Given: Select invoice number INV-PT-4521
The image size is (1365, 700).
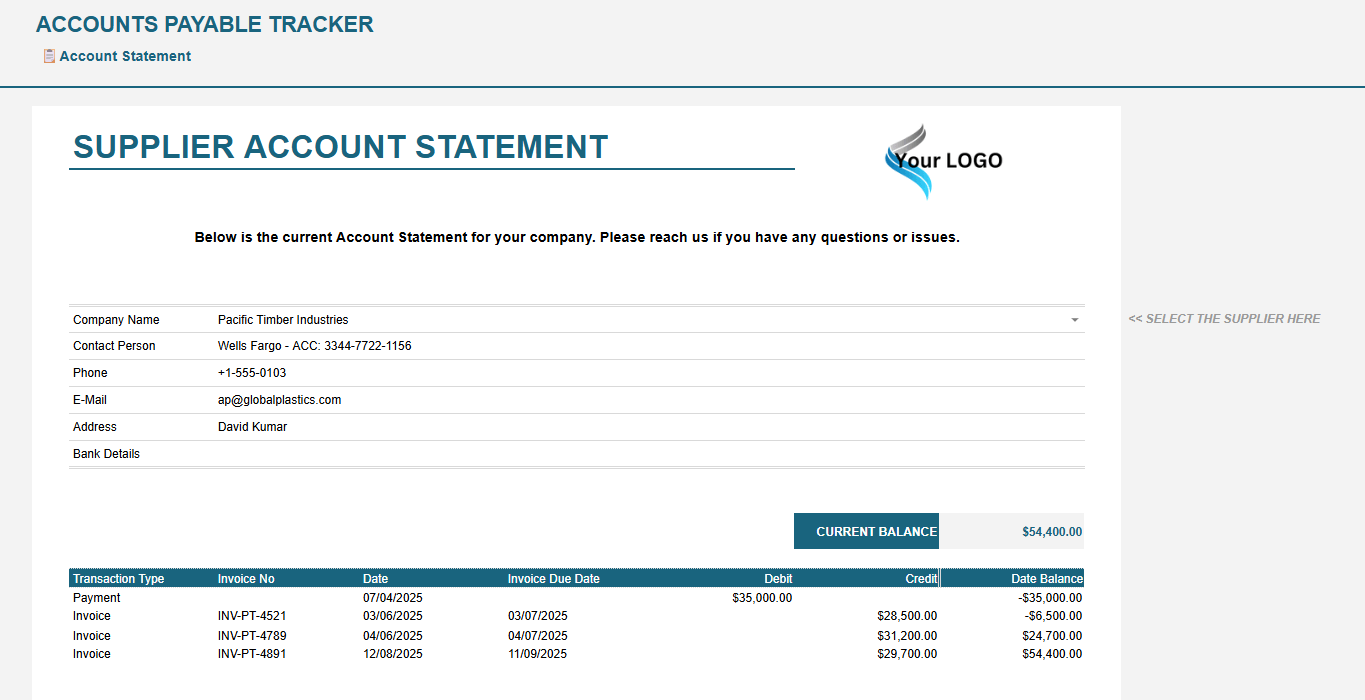Looking at the screenshot, I should pos(252,616).
